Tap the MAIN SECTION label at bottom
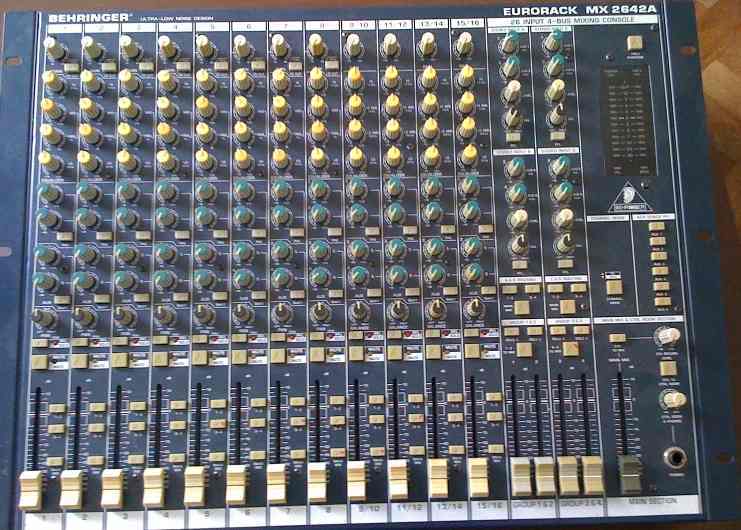Screen dimensions: 741x530 coord(651,502)
